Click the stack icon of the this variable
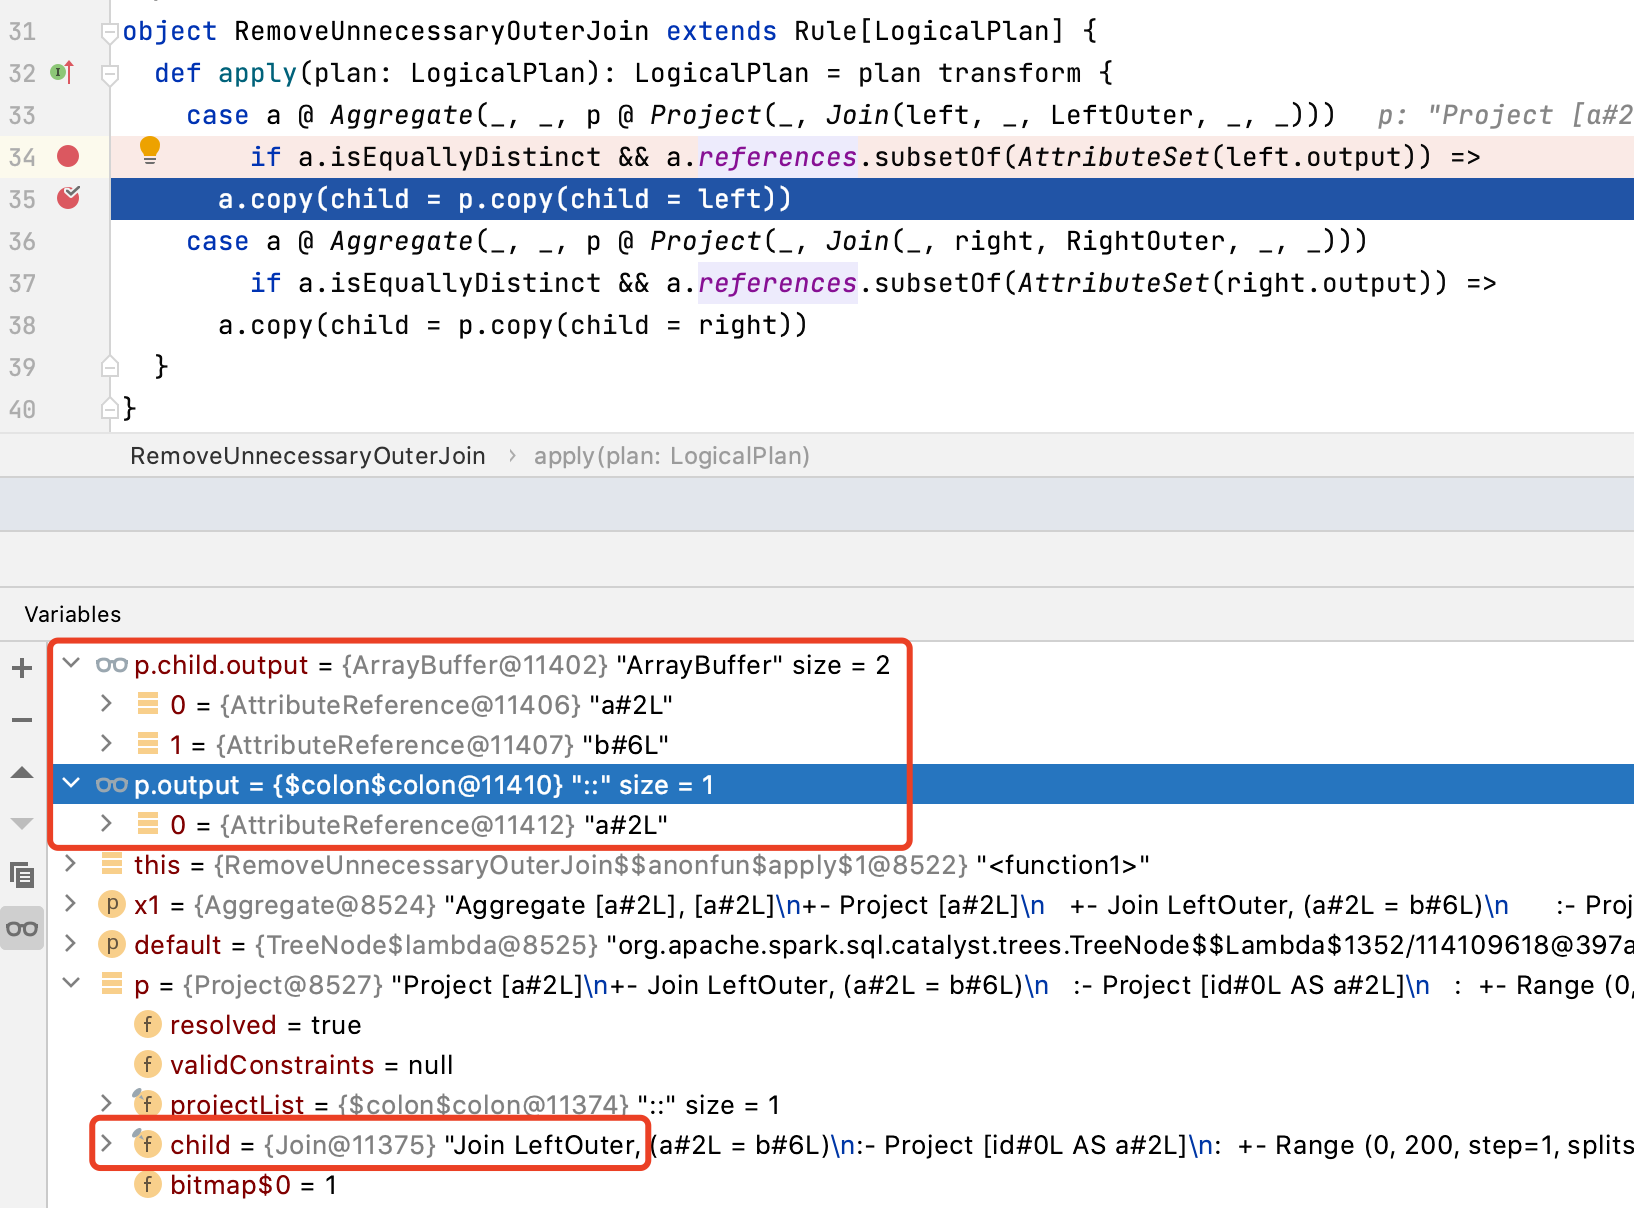 pos(112,864)
